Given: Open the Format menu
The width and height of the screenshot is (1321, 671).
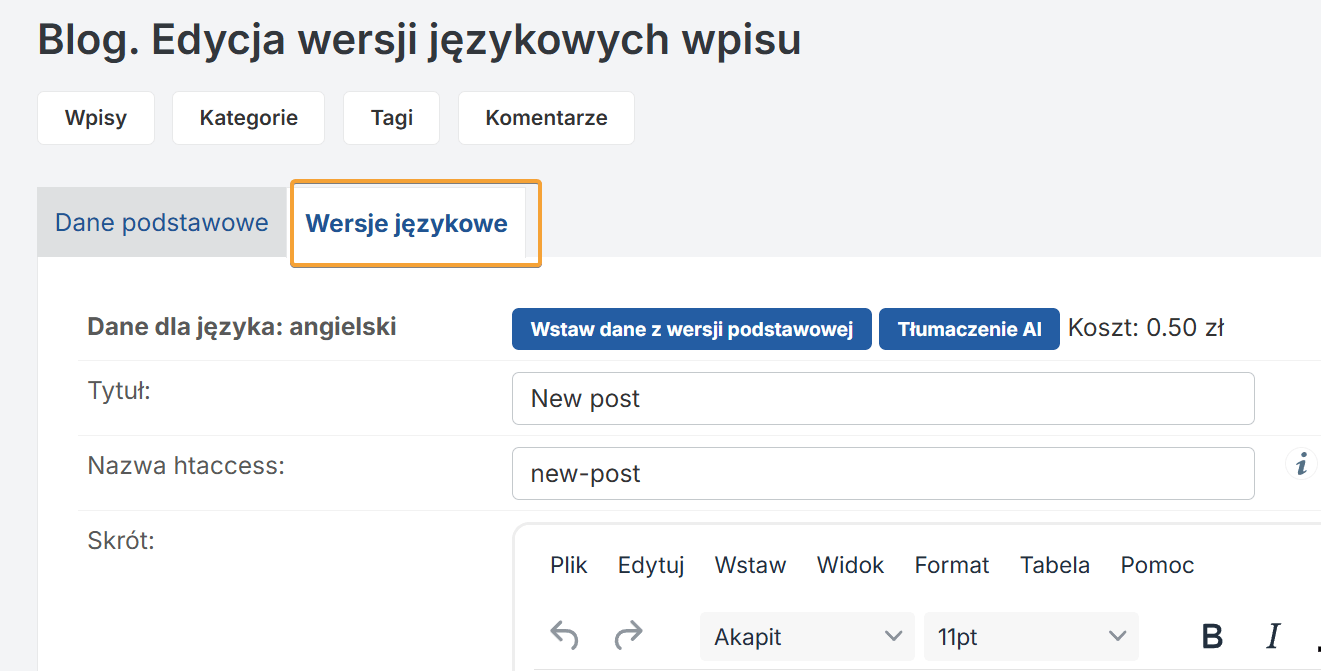Looking at the screenshot, I should (x=951, y=565).
